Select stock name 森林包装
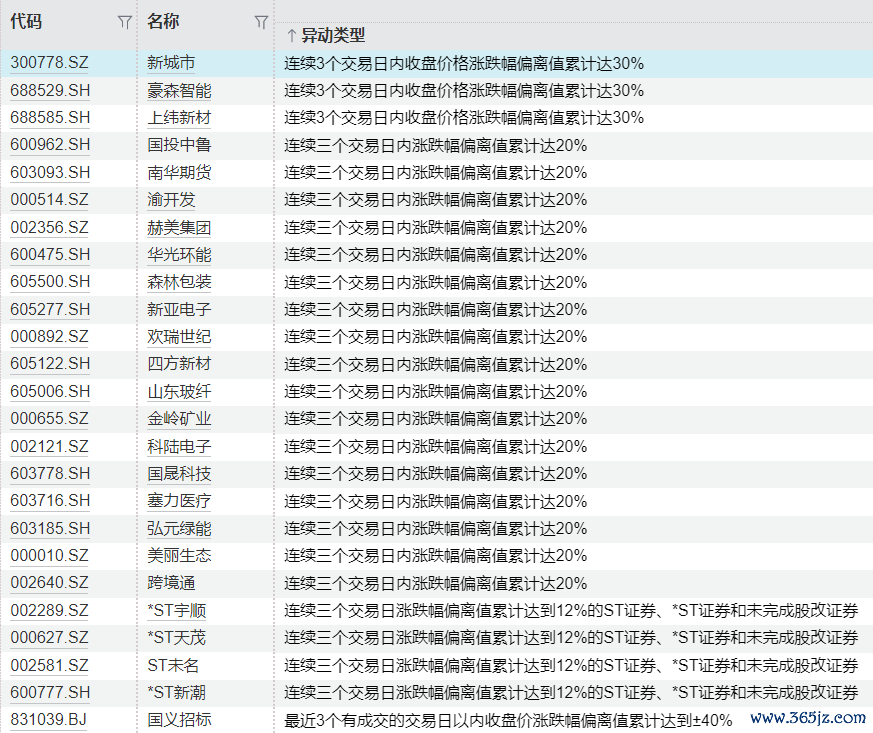This screenshot has width=873, height=733. [179, 282]
